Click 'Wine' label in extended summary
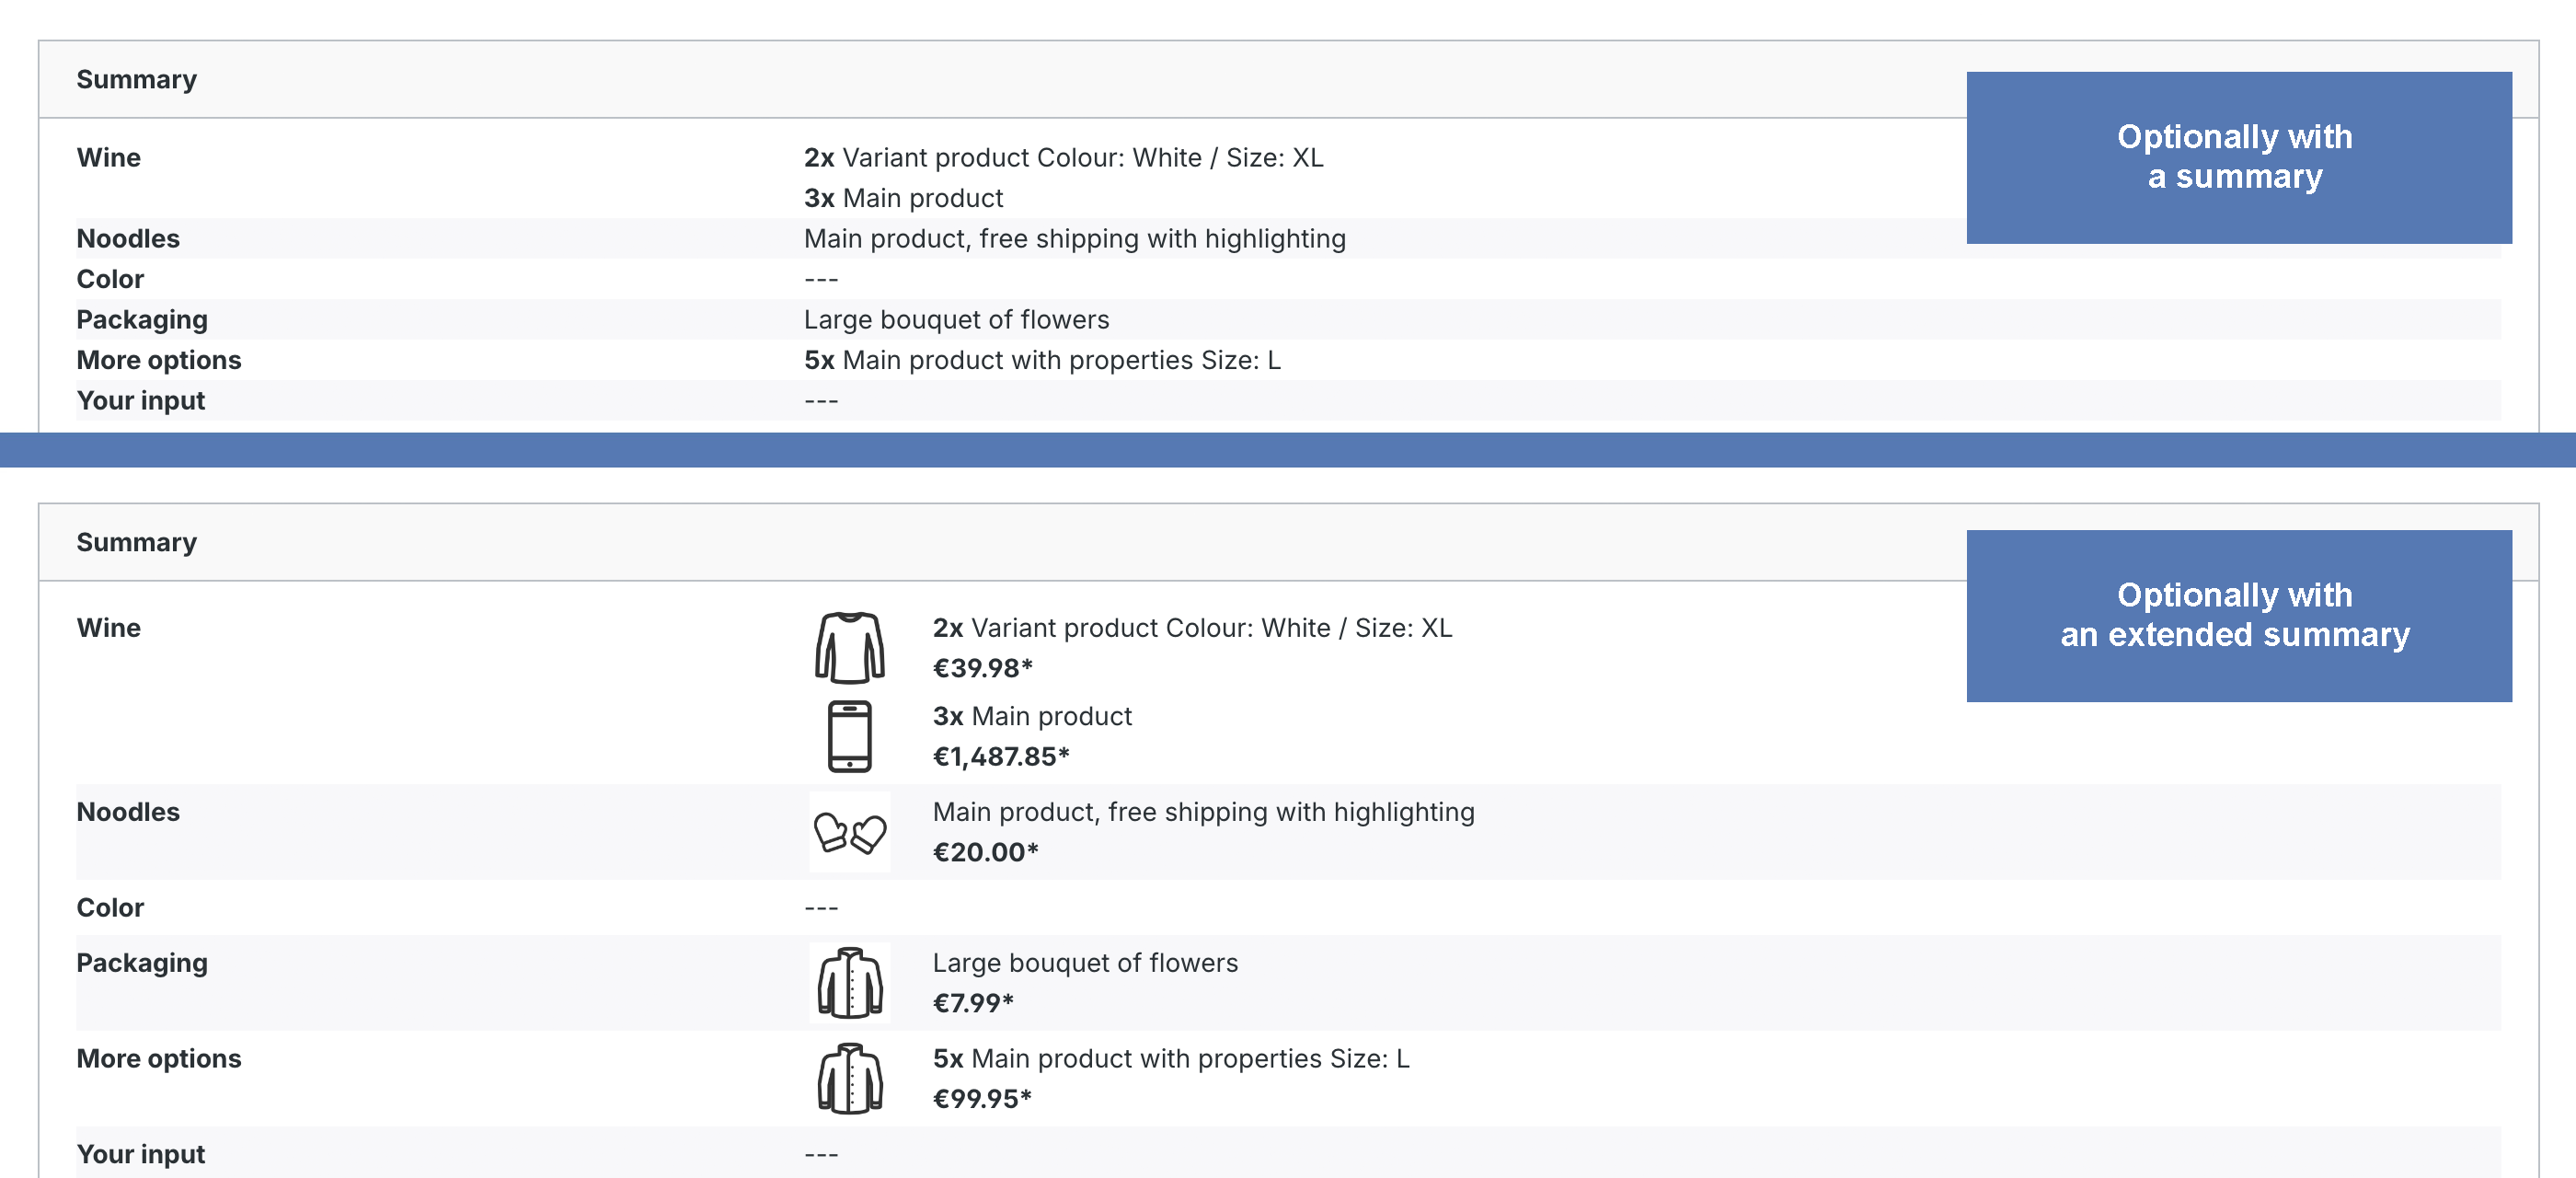2576x1178 pixels. pyautogui.click(x=108, y=628)
